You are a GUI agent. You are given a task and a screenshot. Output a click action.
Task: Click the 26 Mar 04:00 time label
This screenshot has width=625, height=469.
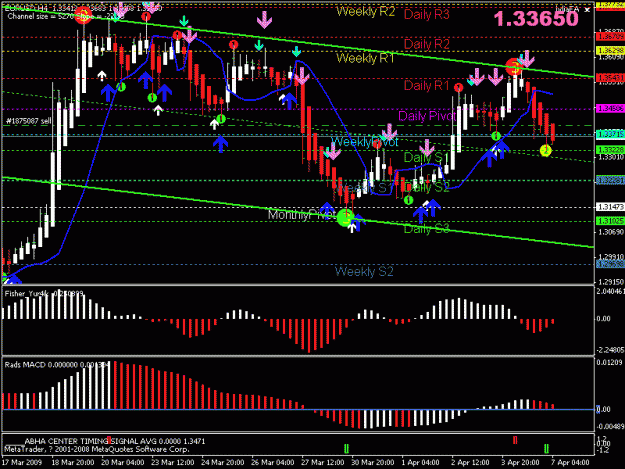click(x=272, y=463)
